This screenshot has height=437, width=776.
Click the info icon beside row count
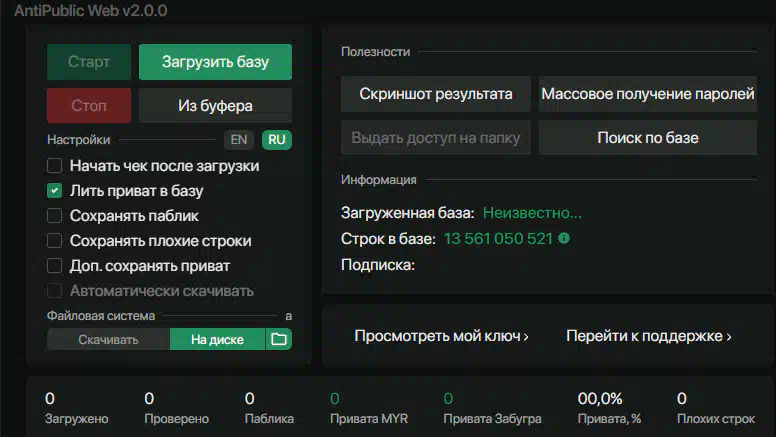(564, 238)
